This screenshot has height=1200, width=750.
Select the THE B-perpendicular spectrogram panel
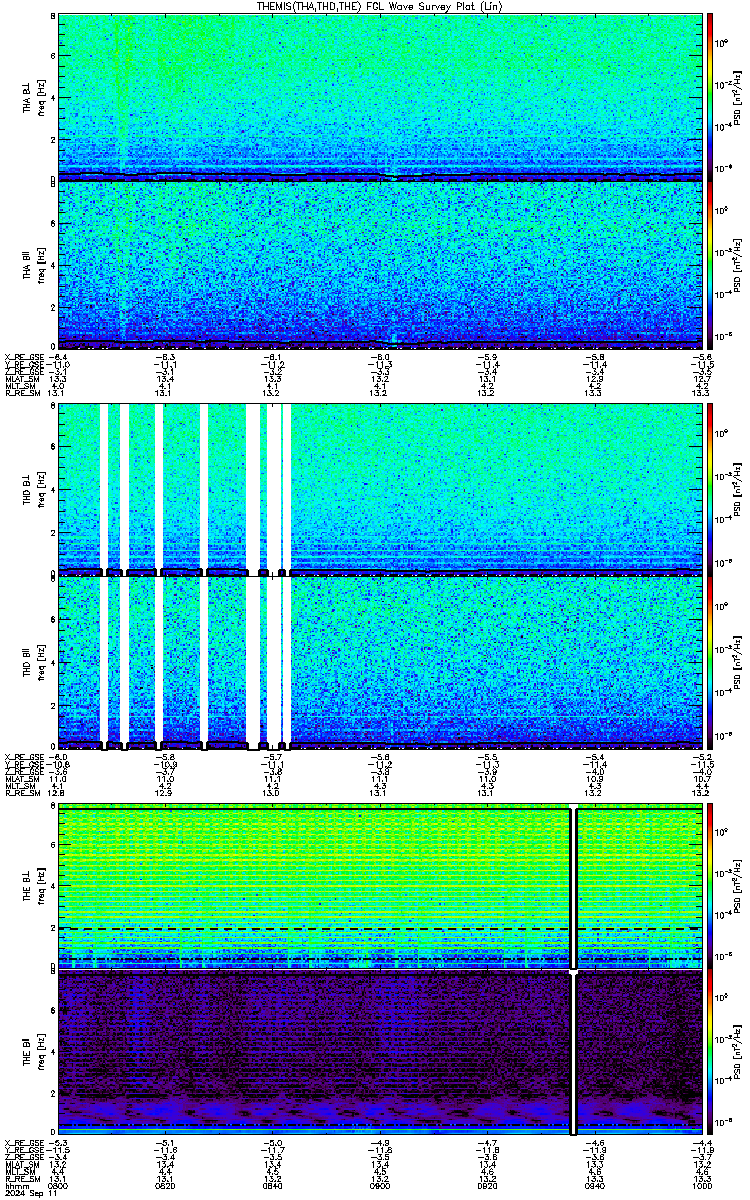380,887
